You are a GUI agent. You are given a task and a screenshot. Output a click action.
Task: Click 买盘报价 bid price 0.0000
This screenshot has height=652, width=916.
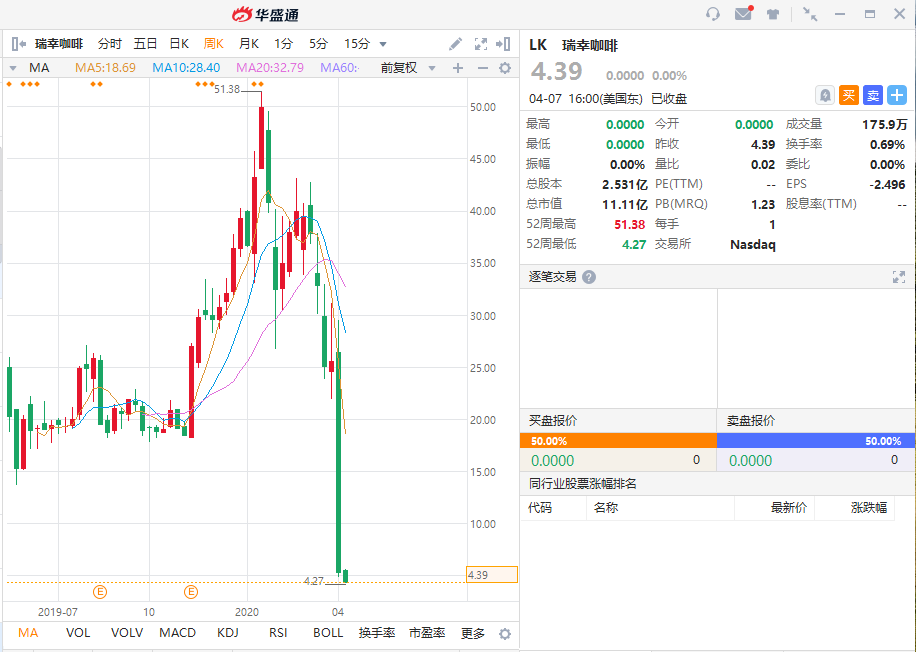(553, 461)
